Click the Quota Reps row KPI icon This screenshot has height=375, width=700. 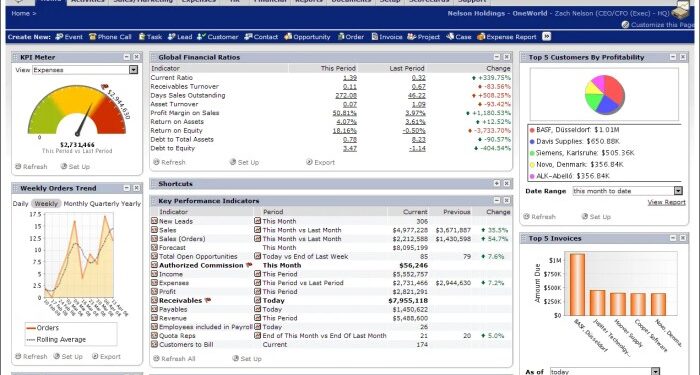coord(154,336)
